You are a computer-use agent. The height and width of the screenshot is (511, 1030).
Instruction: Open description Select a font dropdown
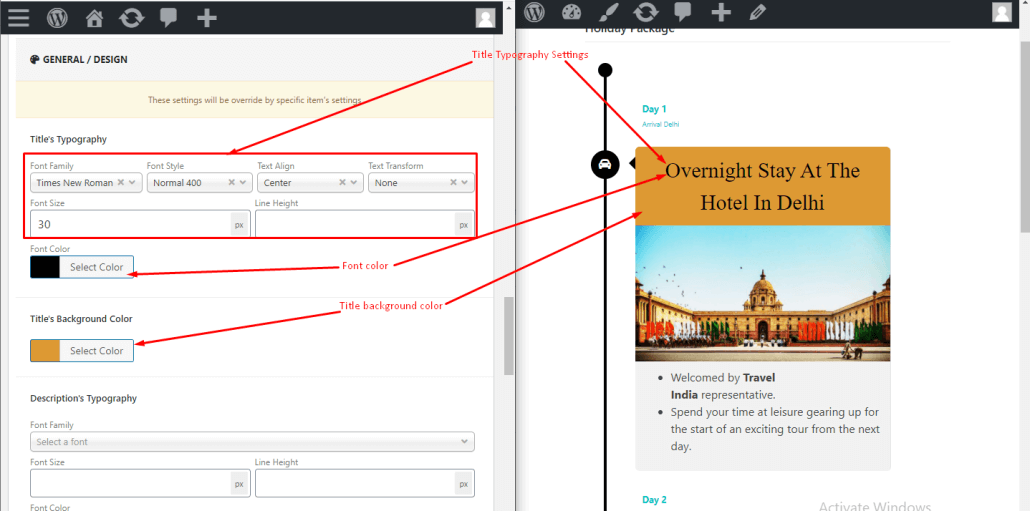point(252,441)
